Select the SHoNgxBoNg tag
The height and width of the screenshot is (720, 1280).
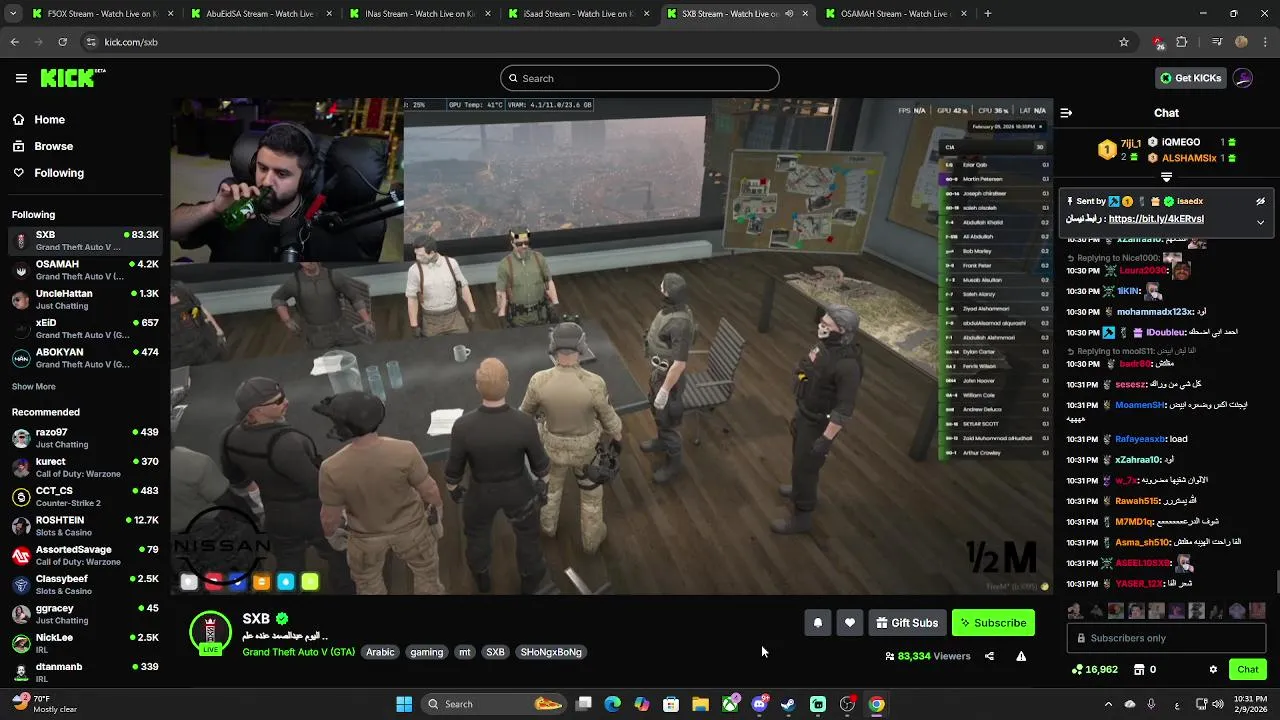(x=551, y=652)
